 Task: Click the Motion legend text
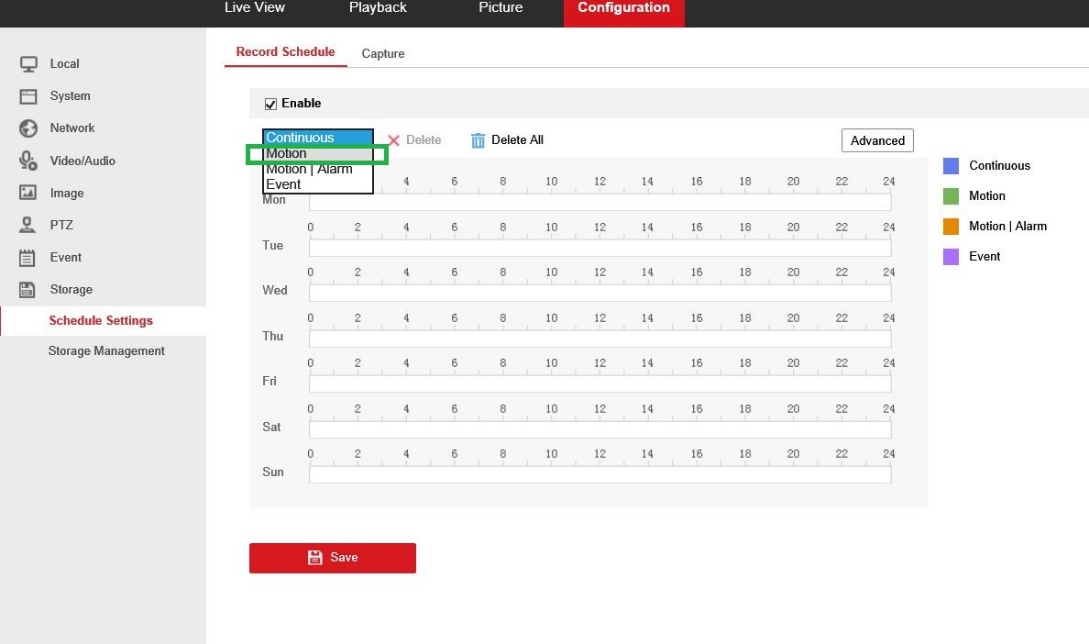(987, 196)
